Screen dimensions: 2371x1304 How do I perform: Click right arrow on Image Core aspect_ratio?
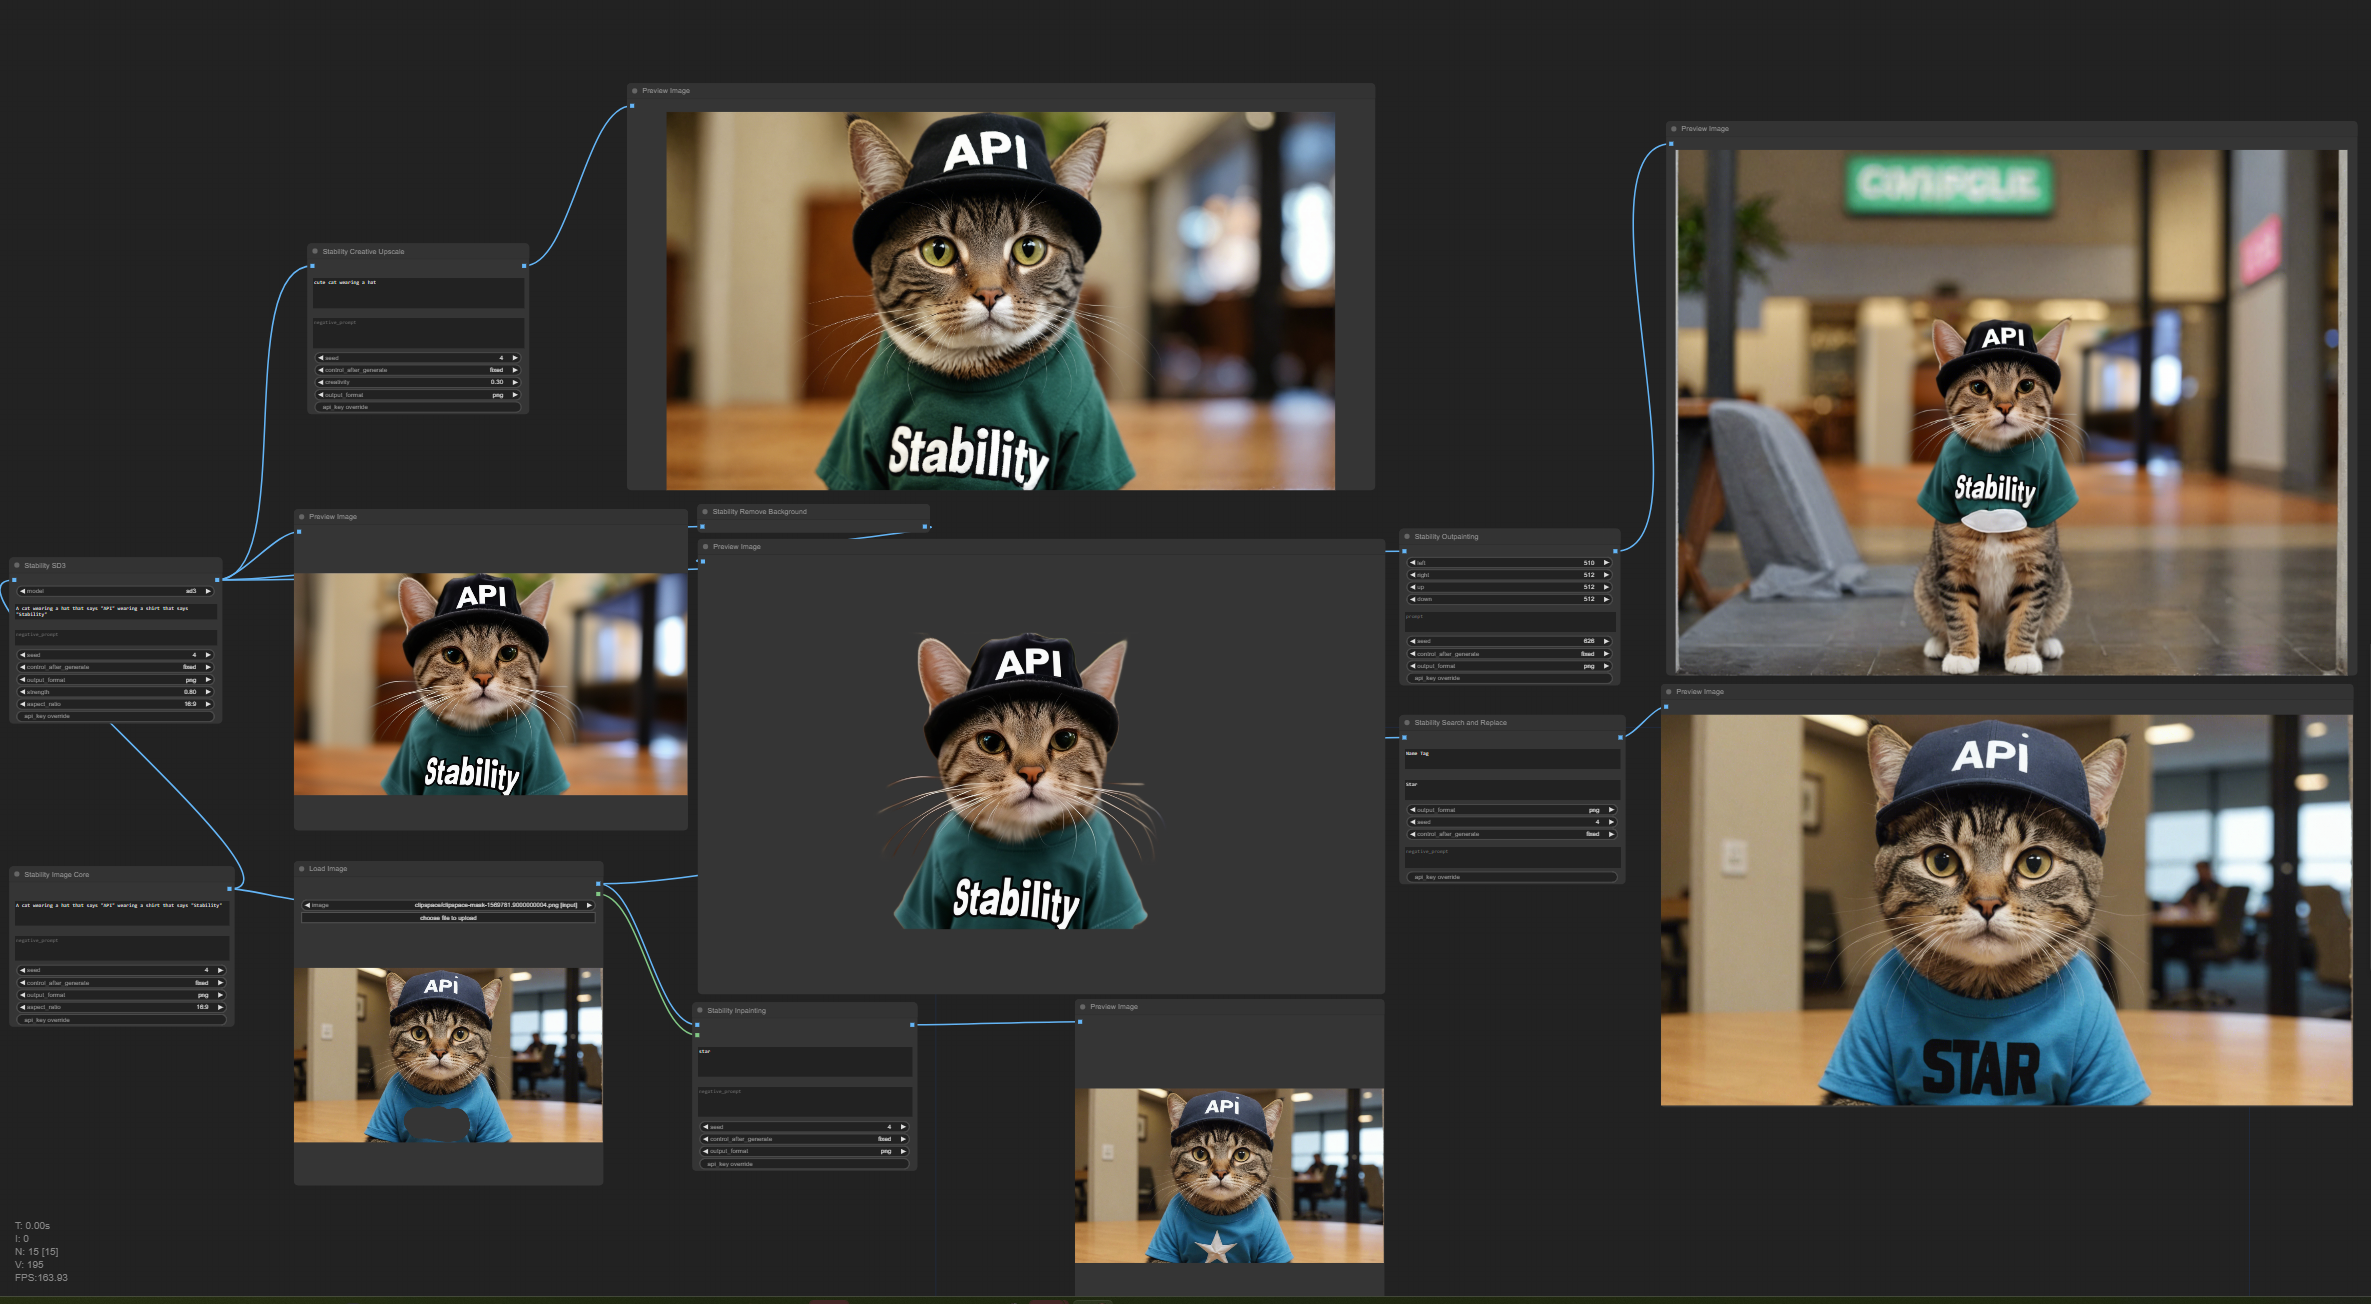click(x=220, y=1007)
